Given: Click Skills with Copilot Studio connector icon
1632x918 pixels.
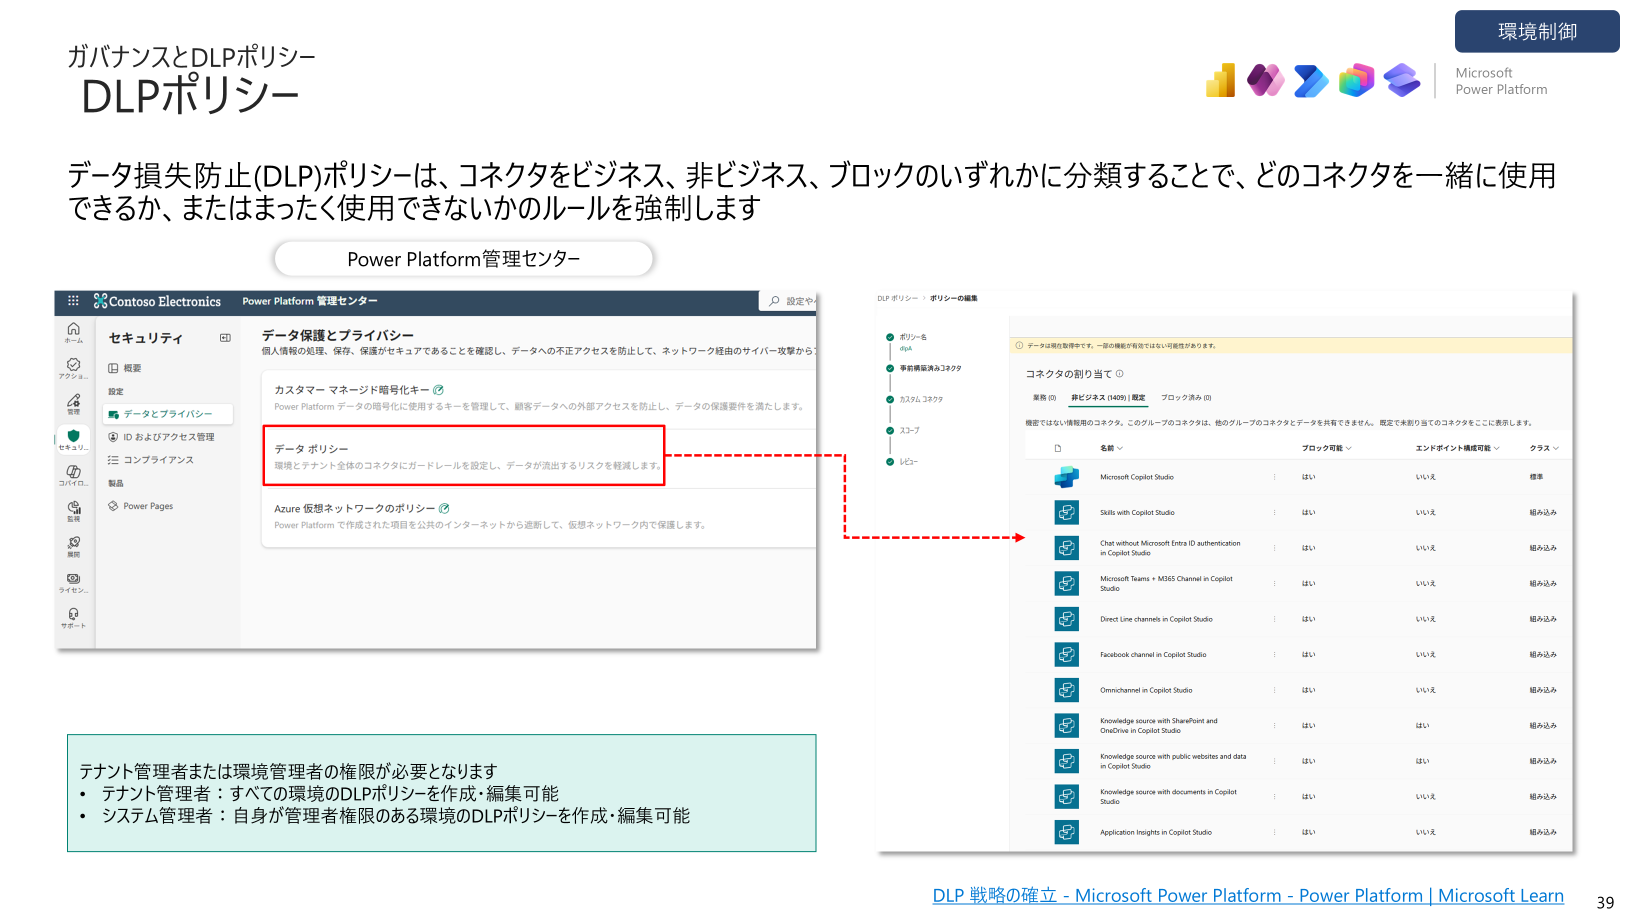Looking at the screenshot, I should tap(1067, 512).
